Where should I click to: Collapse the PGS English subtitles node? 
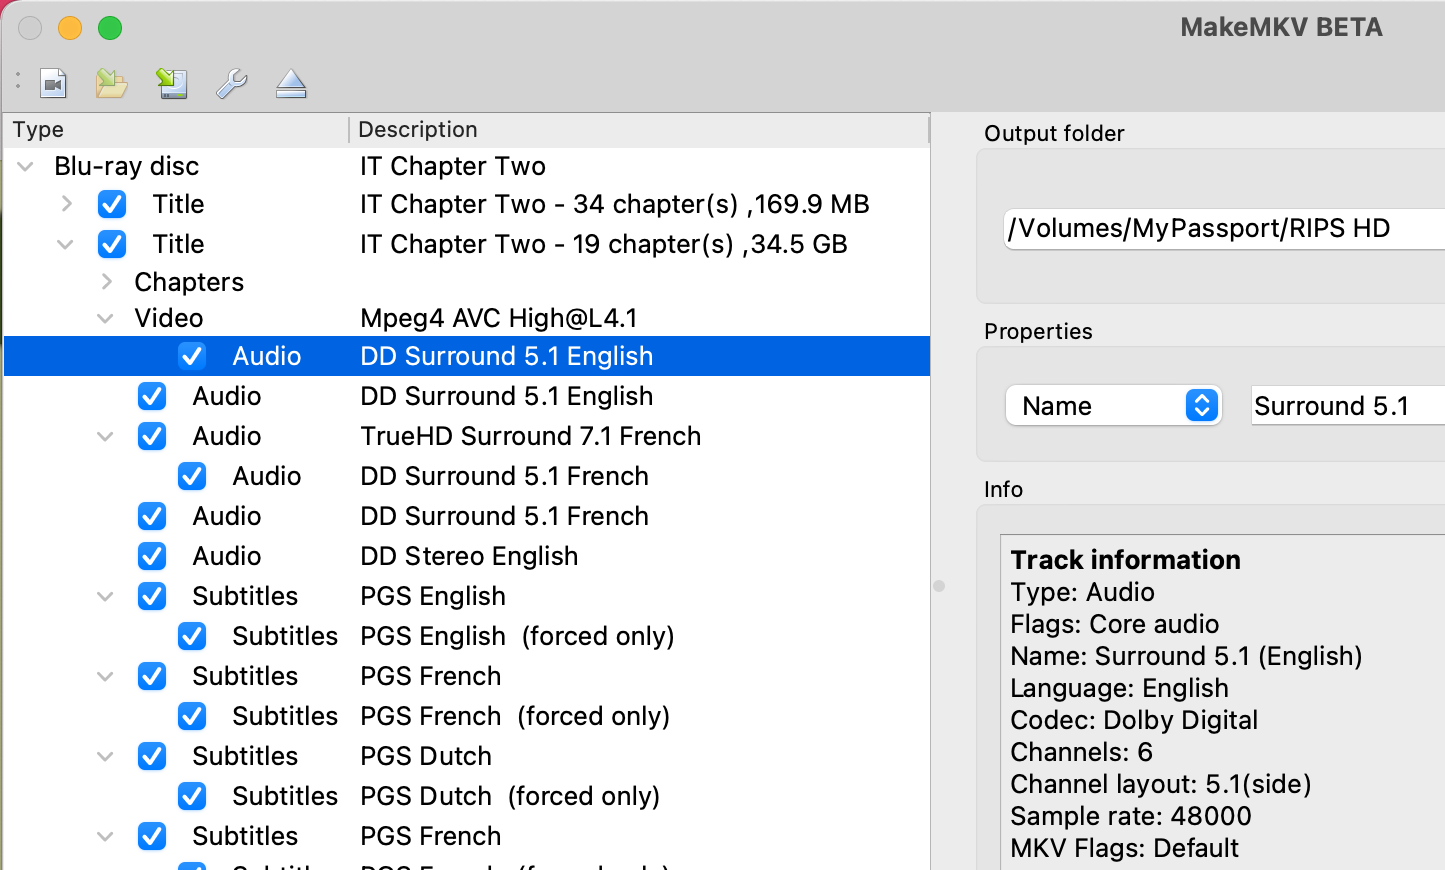point(105,596)
